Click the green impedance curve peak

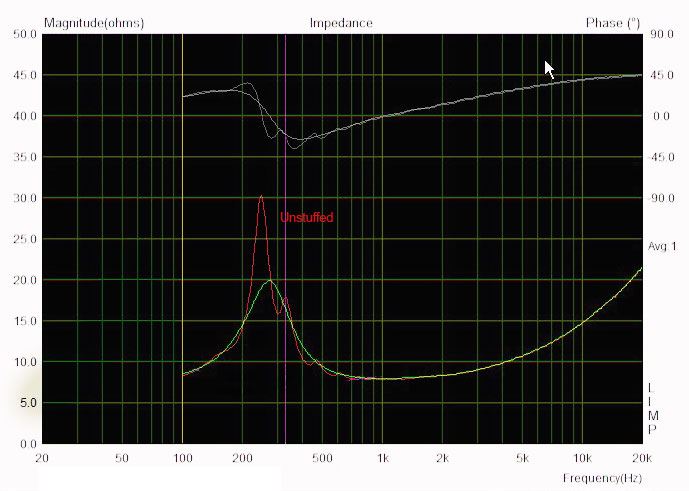(269, 280)
